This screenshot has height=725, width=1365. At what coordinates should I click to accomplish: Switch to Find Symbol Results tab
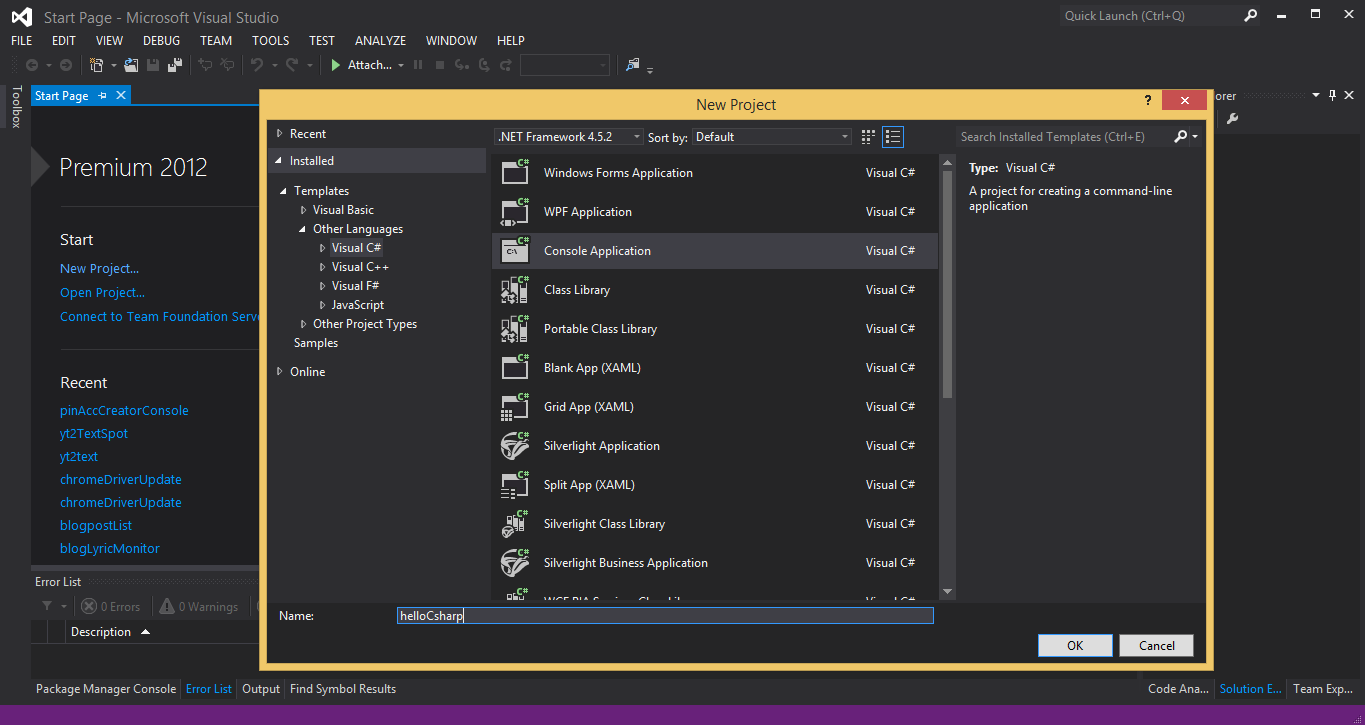(343, 689)
